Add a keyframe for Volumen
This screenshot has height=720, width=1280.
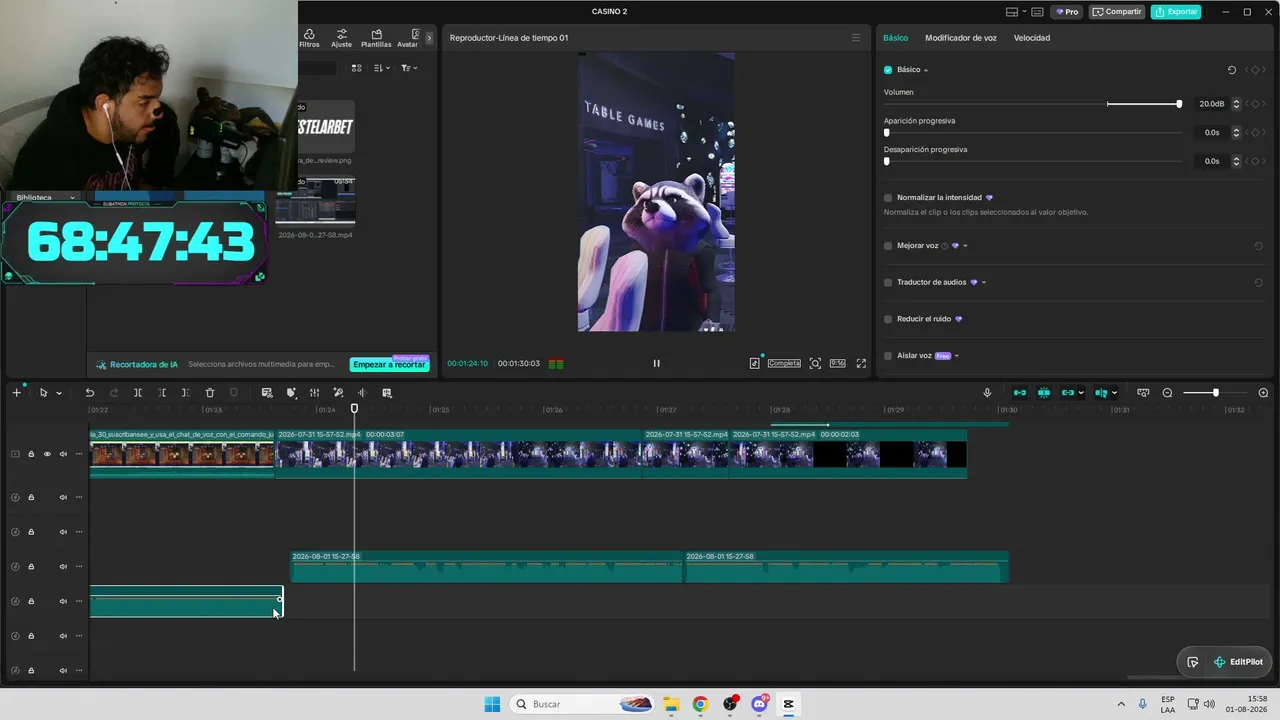pyautogui.click(x=1256, y=104)
